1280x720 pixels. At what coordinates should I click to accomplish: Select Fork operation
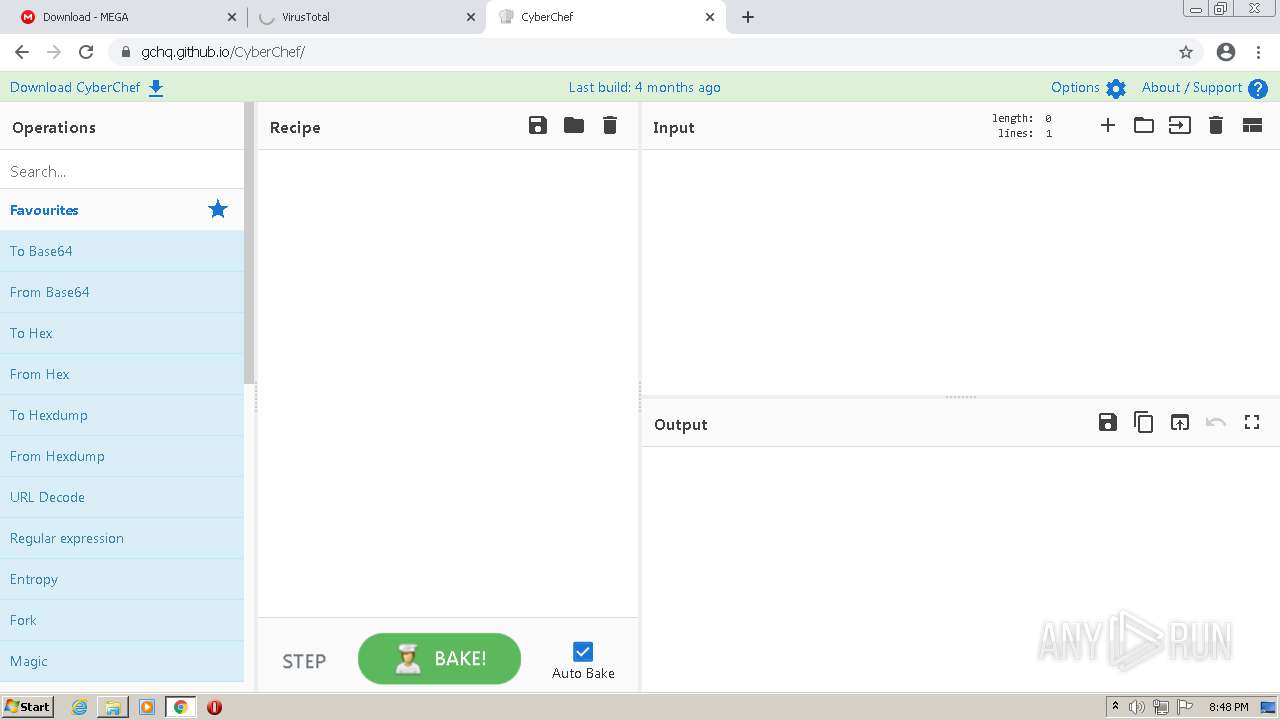[x=122, y=620]
